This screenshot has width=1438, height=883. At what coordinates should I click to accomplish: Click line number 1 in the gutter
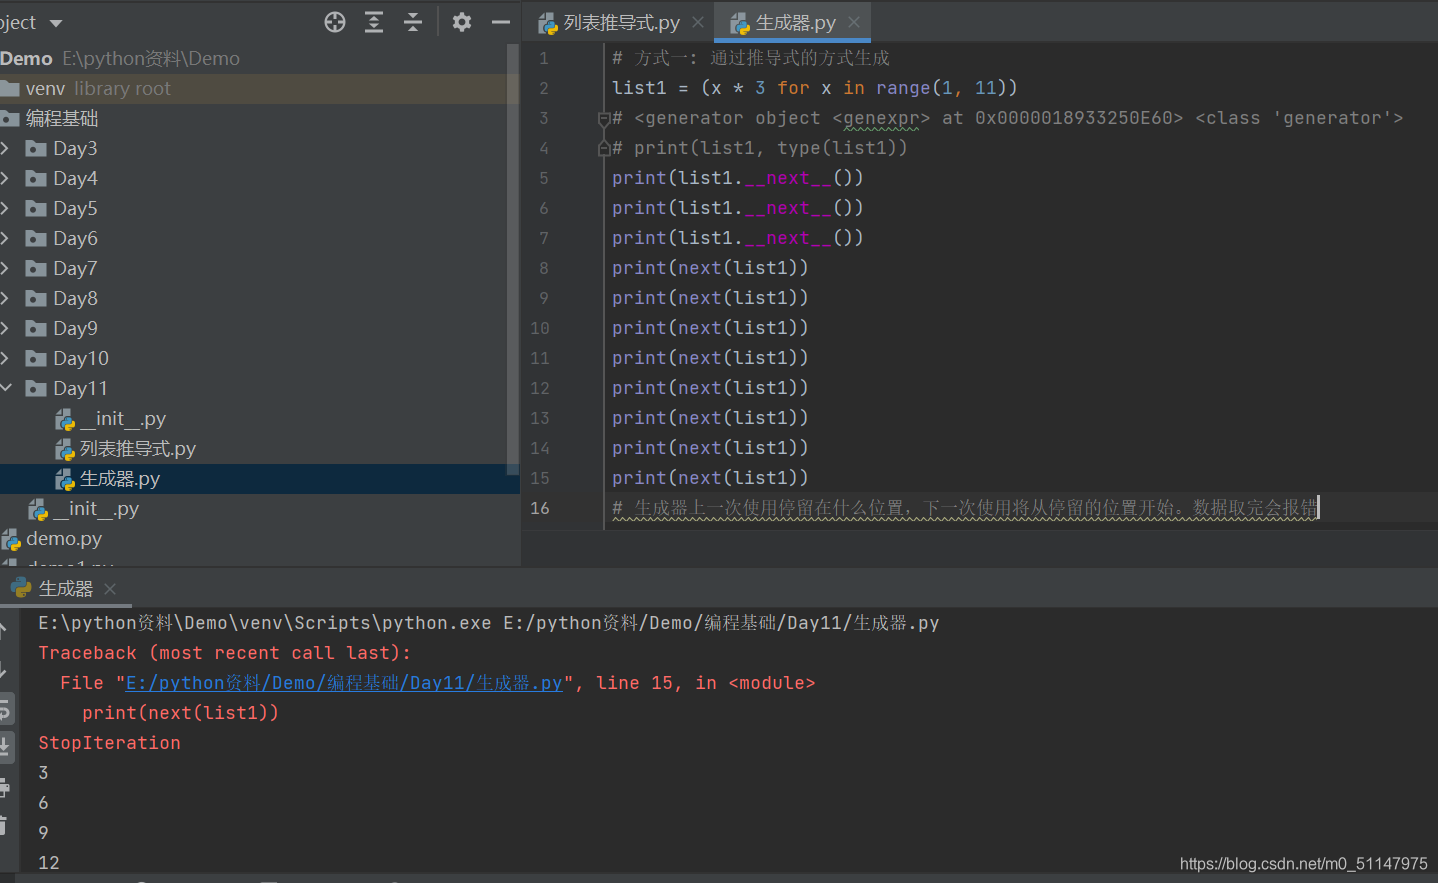(x=544, y=58)
